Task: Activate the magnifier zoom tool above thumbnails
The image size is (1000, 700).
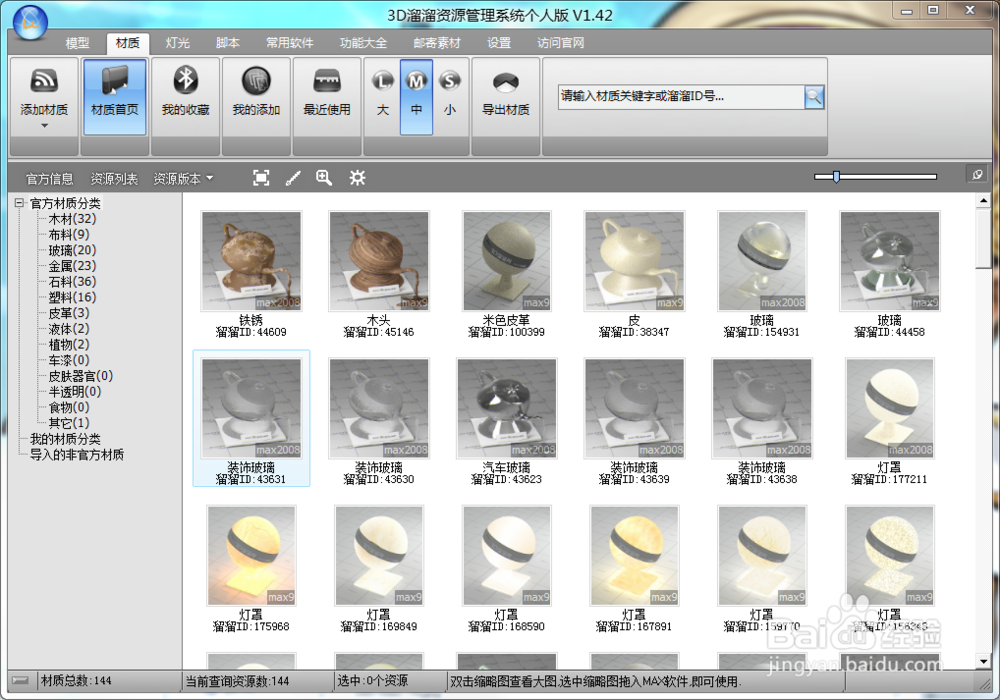Action: (x=323, y=177)
